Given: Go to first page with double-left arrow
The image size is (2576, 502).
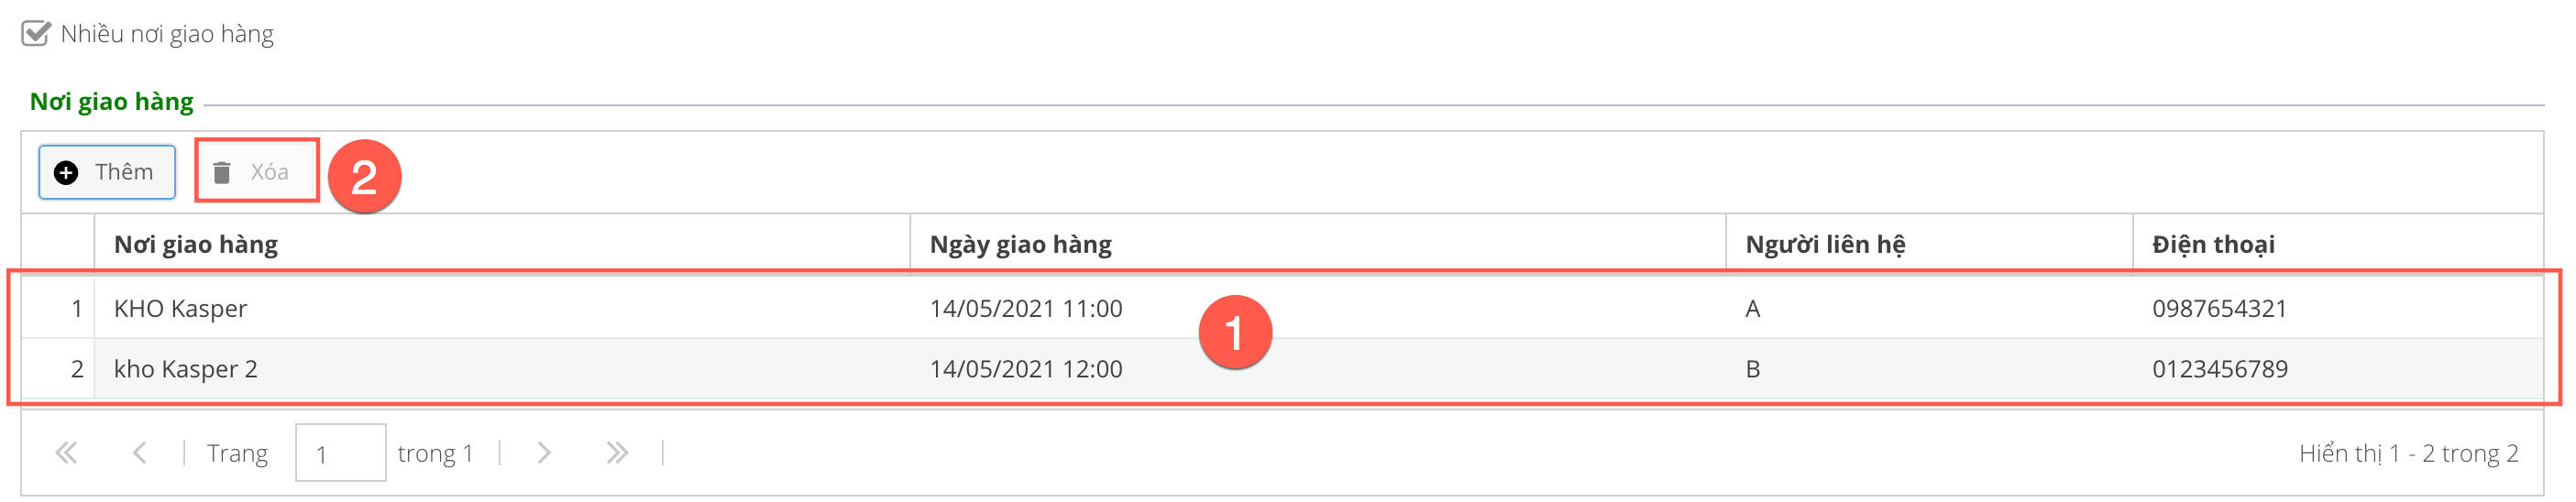Looking at the screenshot, I should click(66, 453).
